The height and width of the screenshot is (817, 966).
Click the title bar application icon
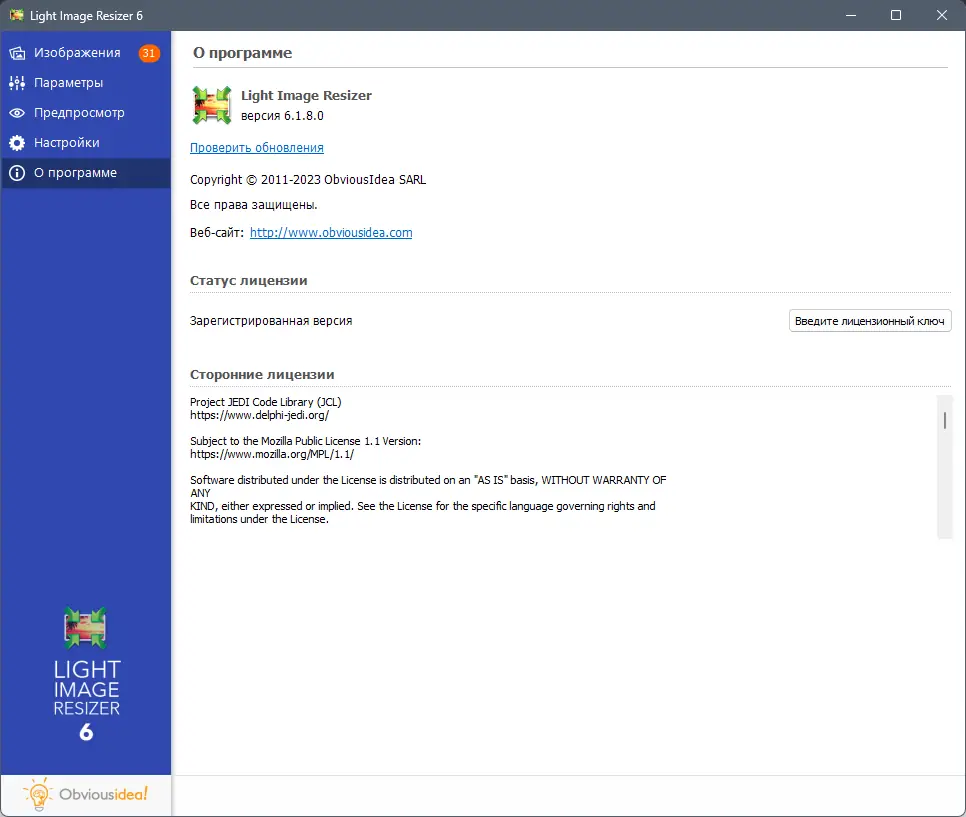pyautogui.click(x=17, y=15)
